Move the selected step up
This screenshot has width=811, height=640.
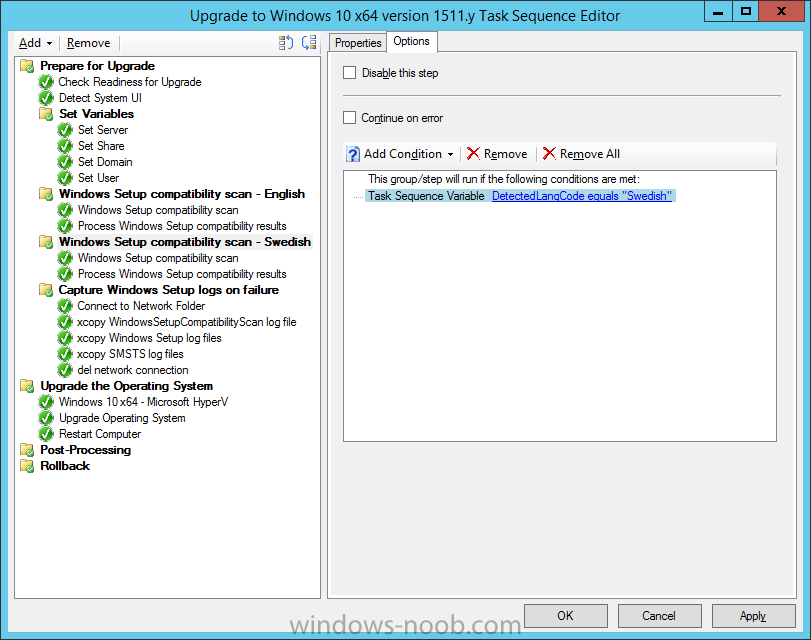tap(286, 42)
